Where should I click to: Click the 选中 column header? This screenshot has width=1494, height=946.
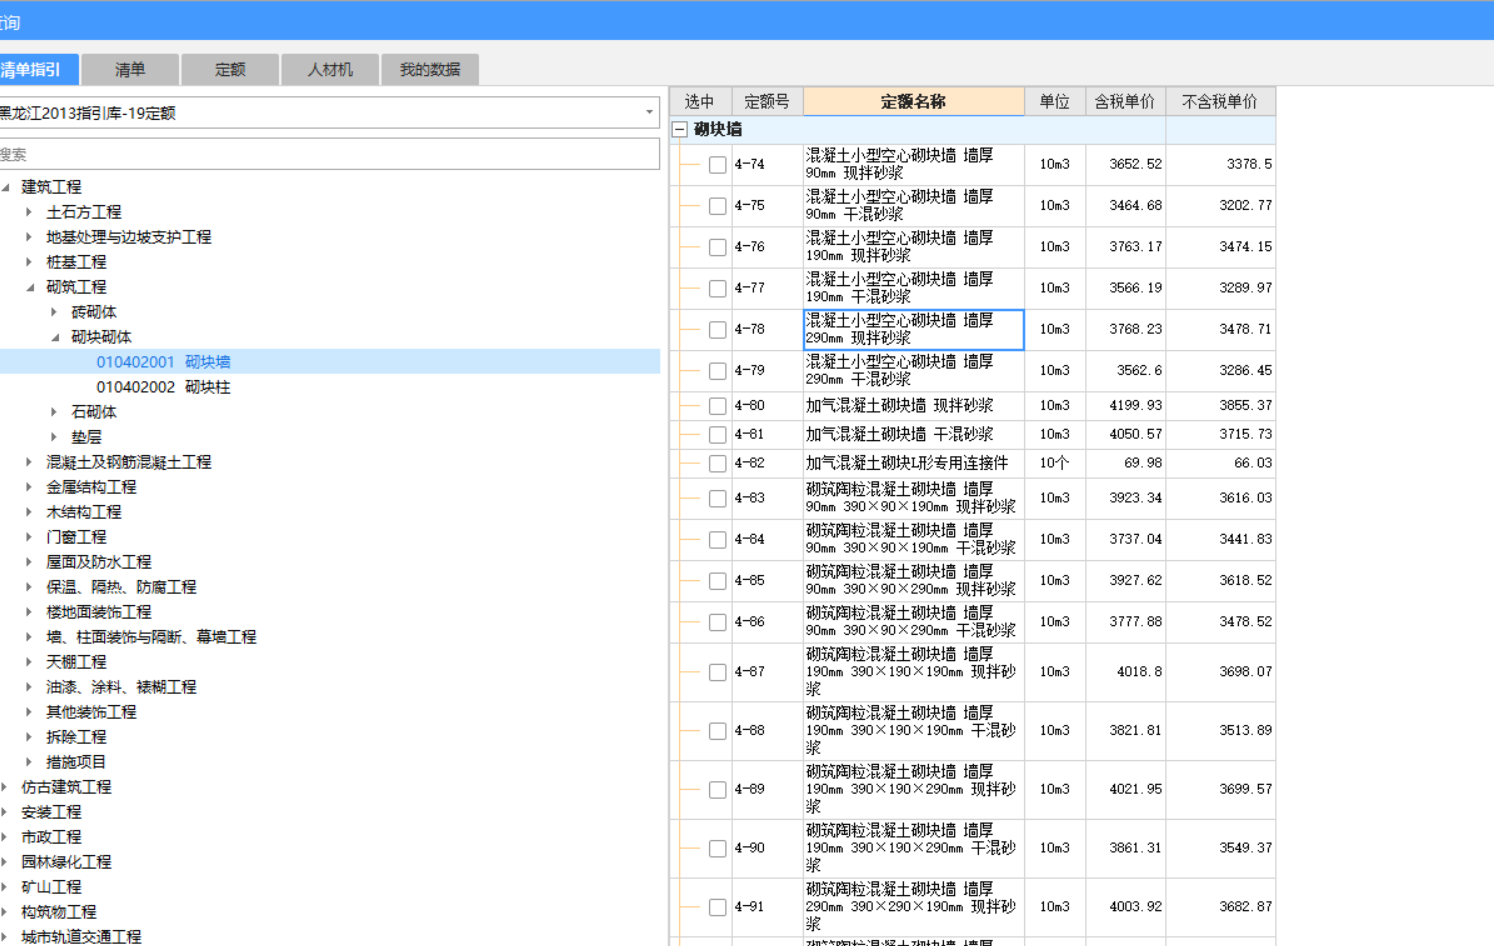(700, 101)
